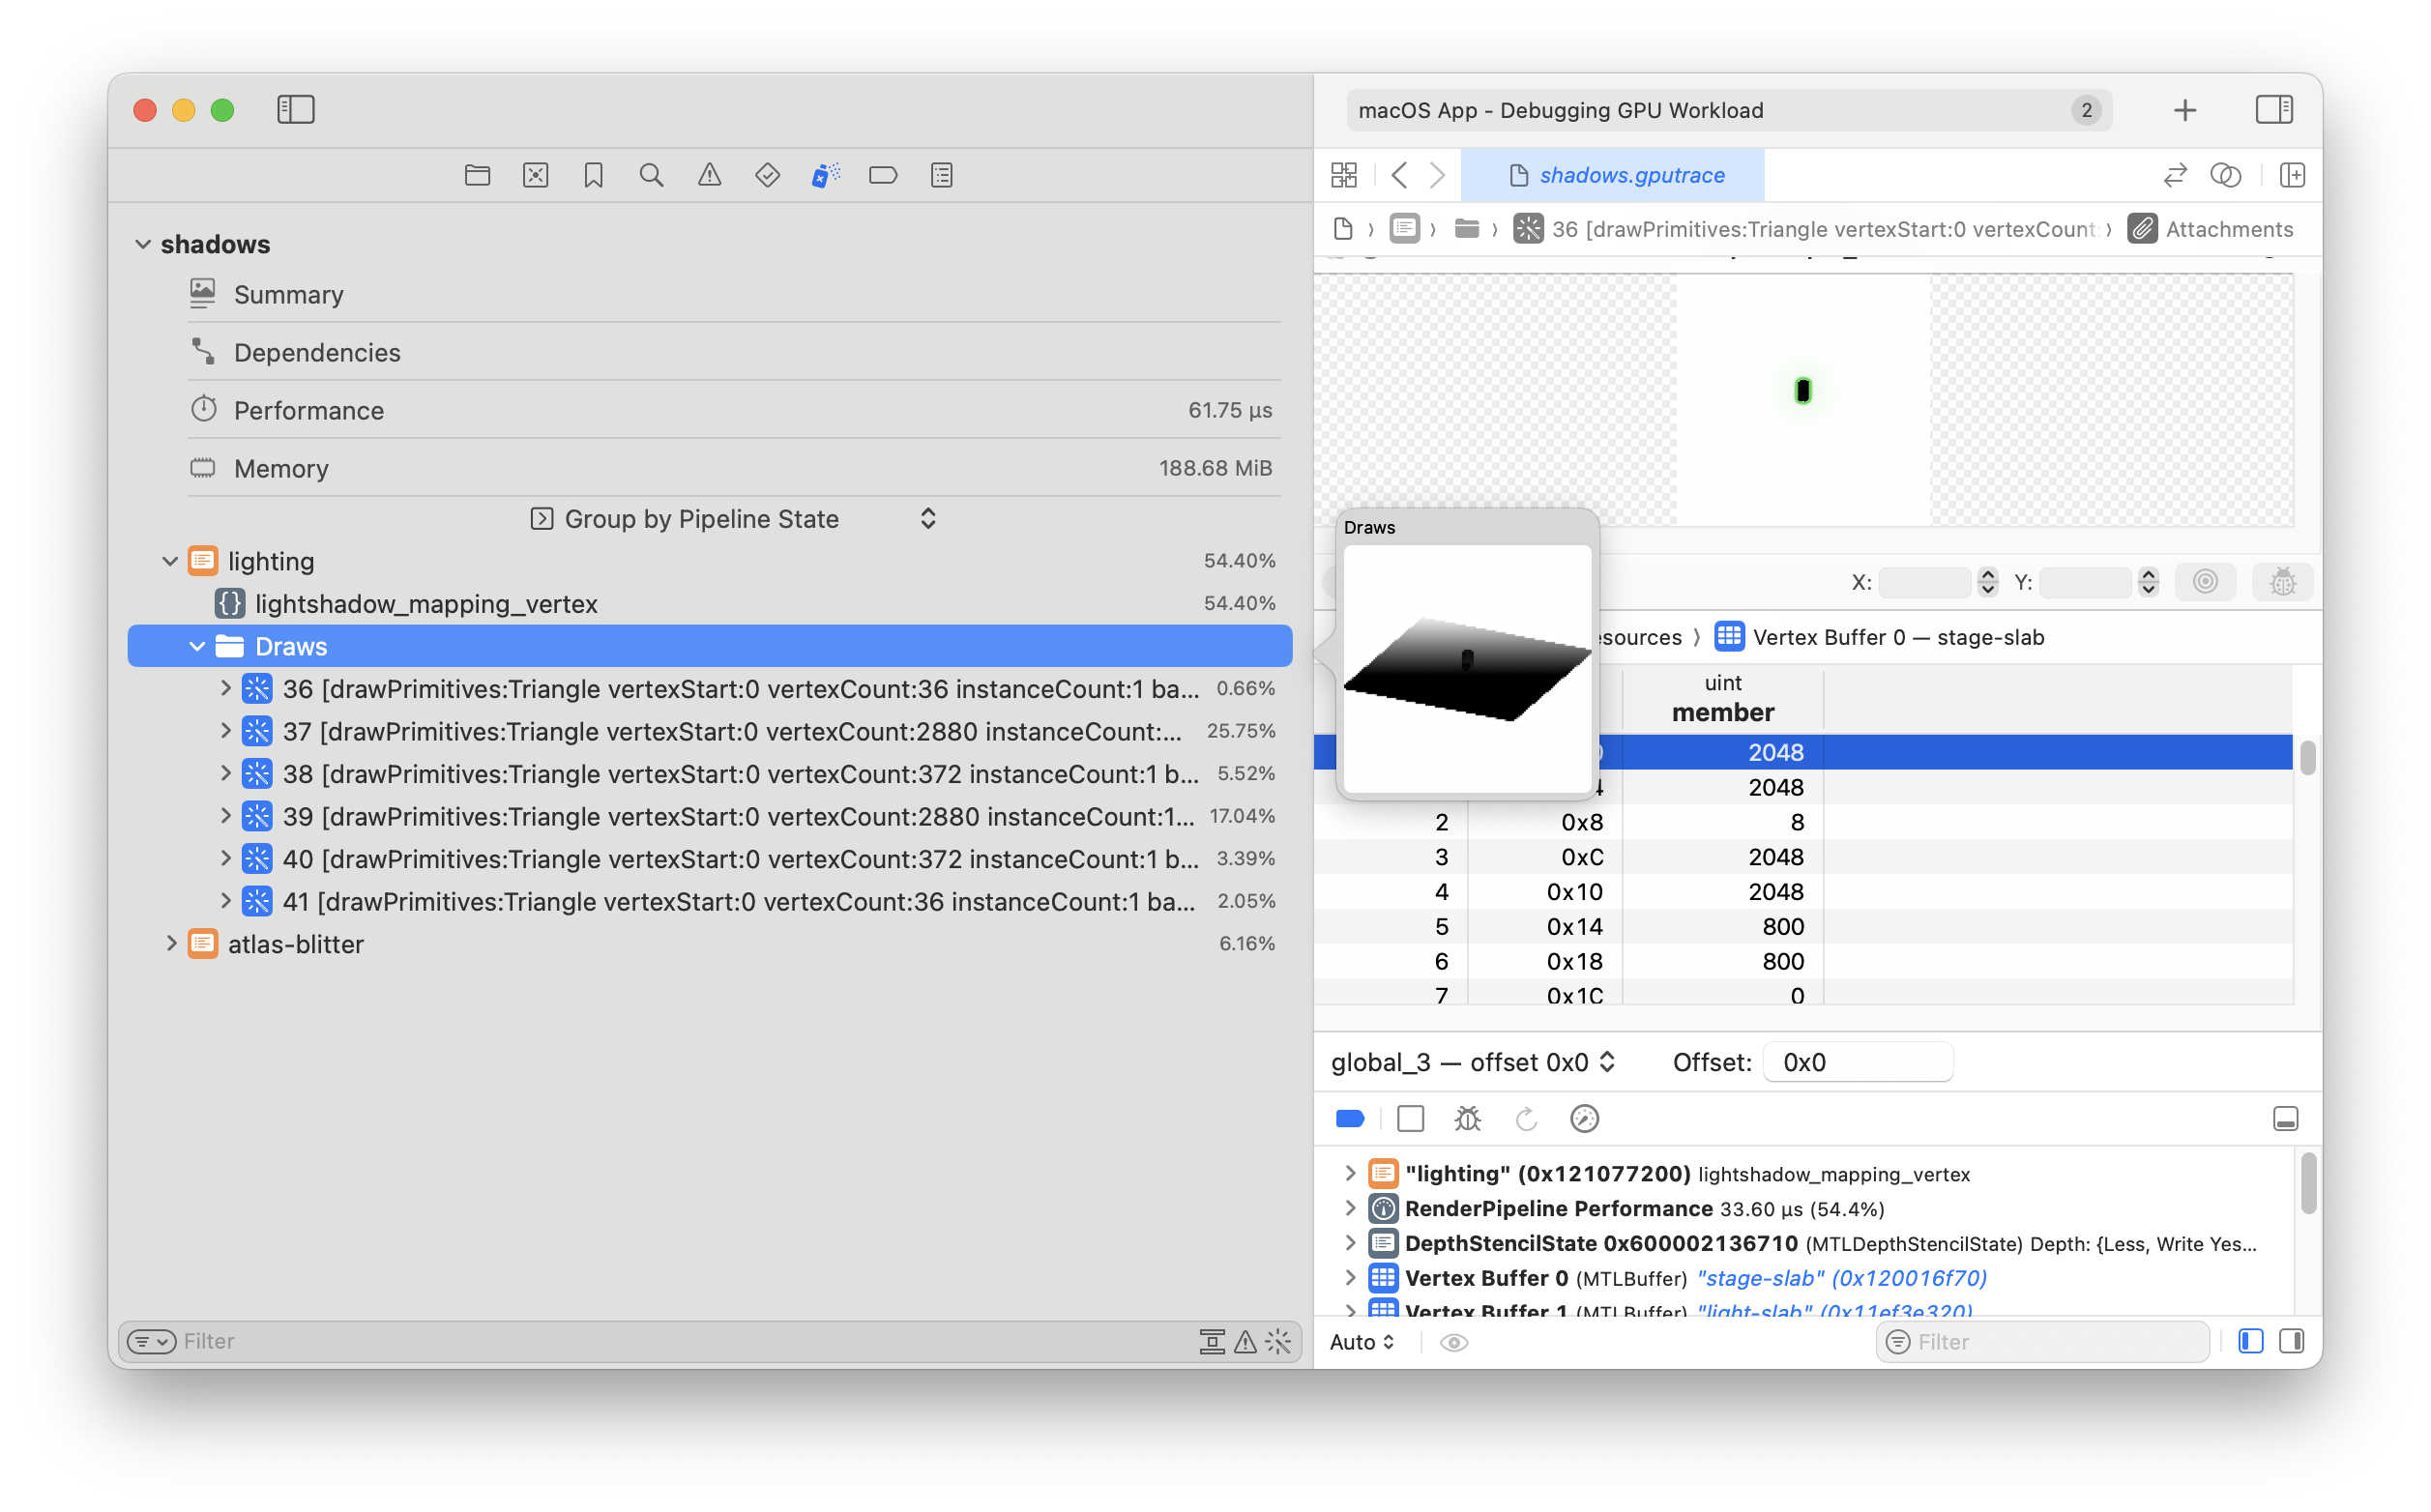
Task: Click the related items grid icon
Action: point(1345,176)
